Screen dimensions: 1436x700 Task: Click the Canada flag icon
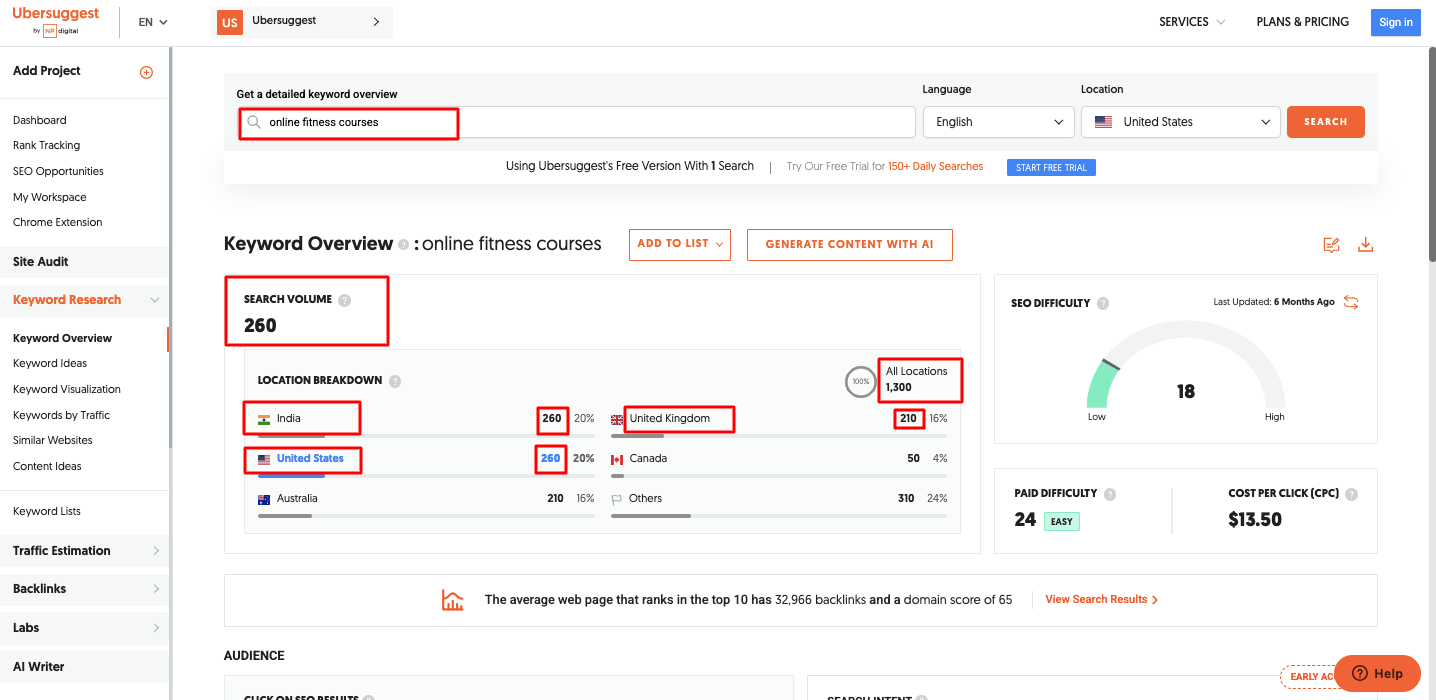pos(617,459)
